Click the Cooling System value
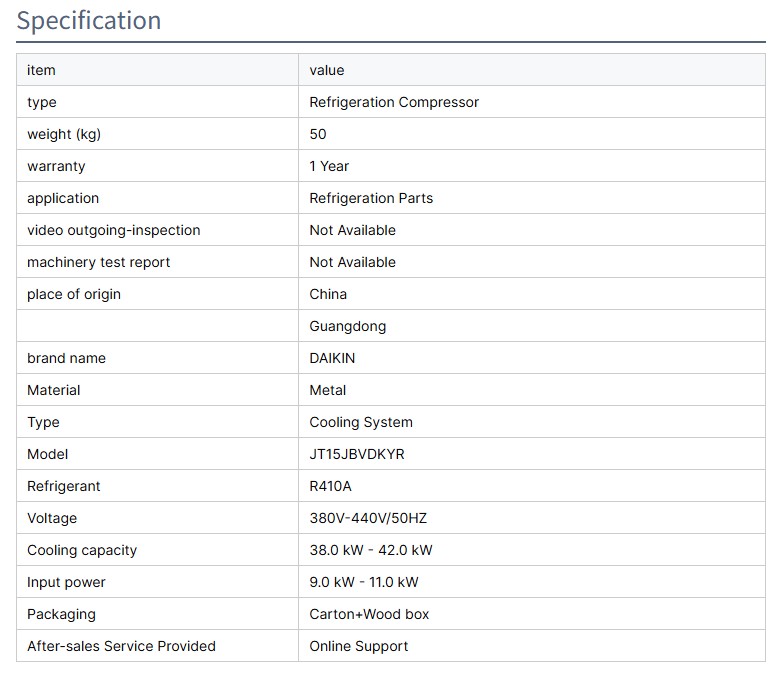Viewport: 783px width, 677px height. pyautogui.click(x=361, y=422)
